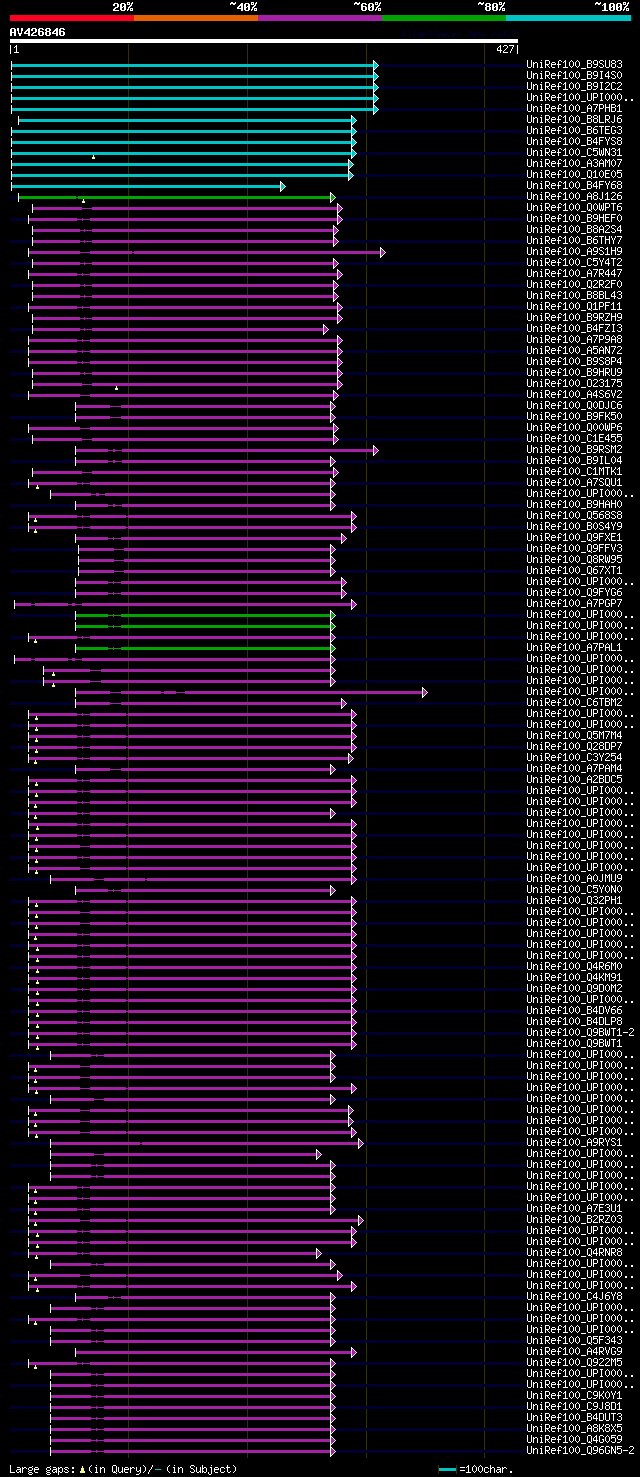Select the UniRef100_Q9FXE1 label
This screenshot has width=640, height=1477.
[574, 538]
